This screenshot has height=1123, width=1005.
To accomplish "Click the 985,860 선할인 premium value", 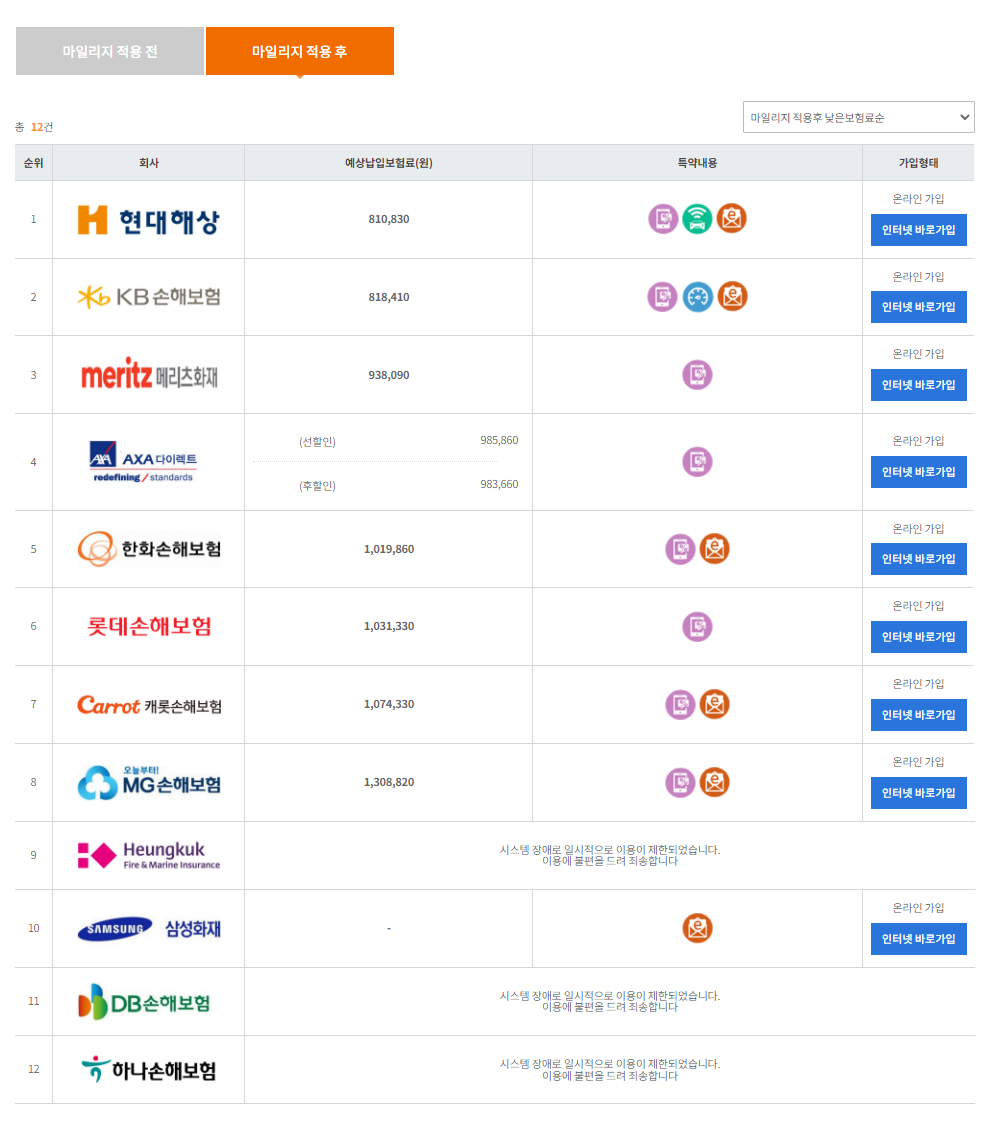I will pos(499,440).
